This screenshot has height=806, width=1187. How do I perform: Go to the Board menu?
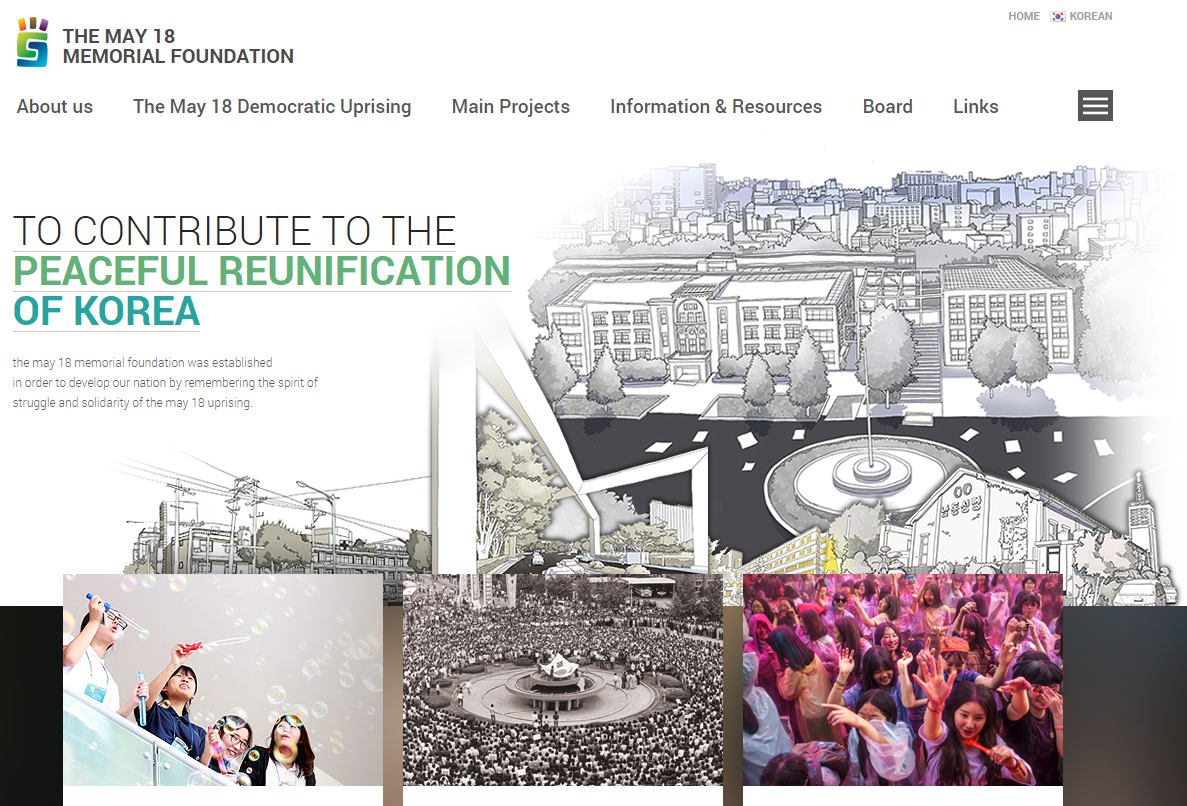pyautogui.click(x=887, y=107)
